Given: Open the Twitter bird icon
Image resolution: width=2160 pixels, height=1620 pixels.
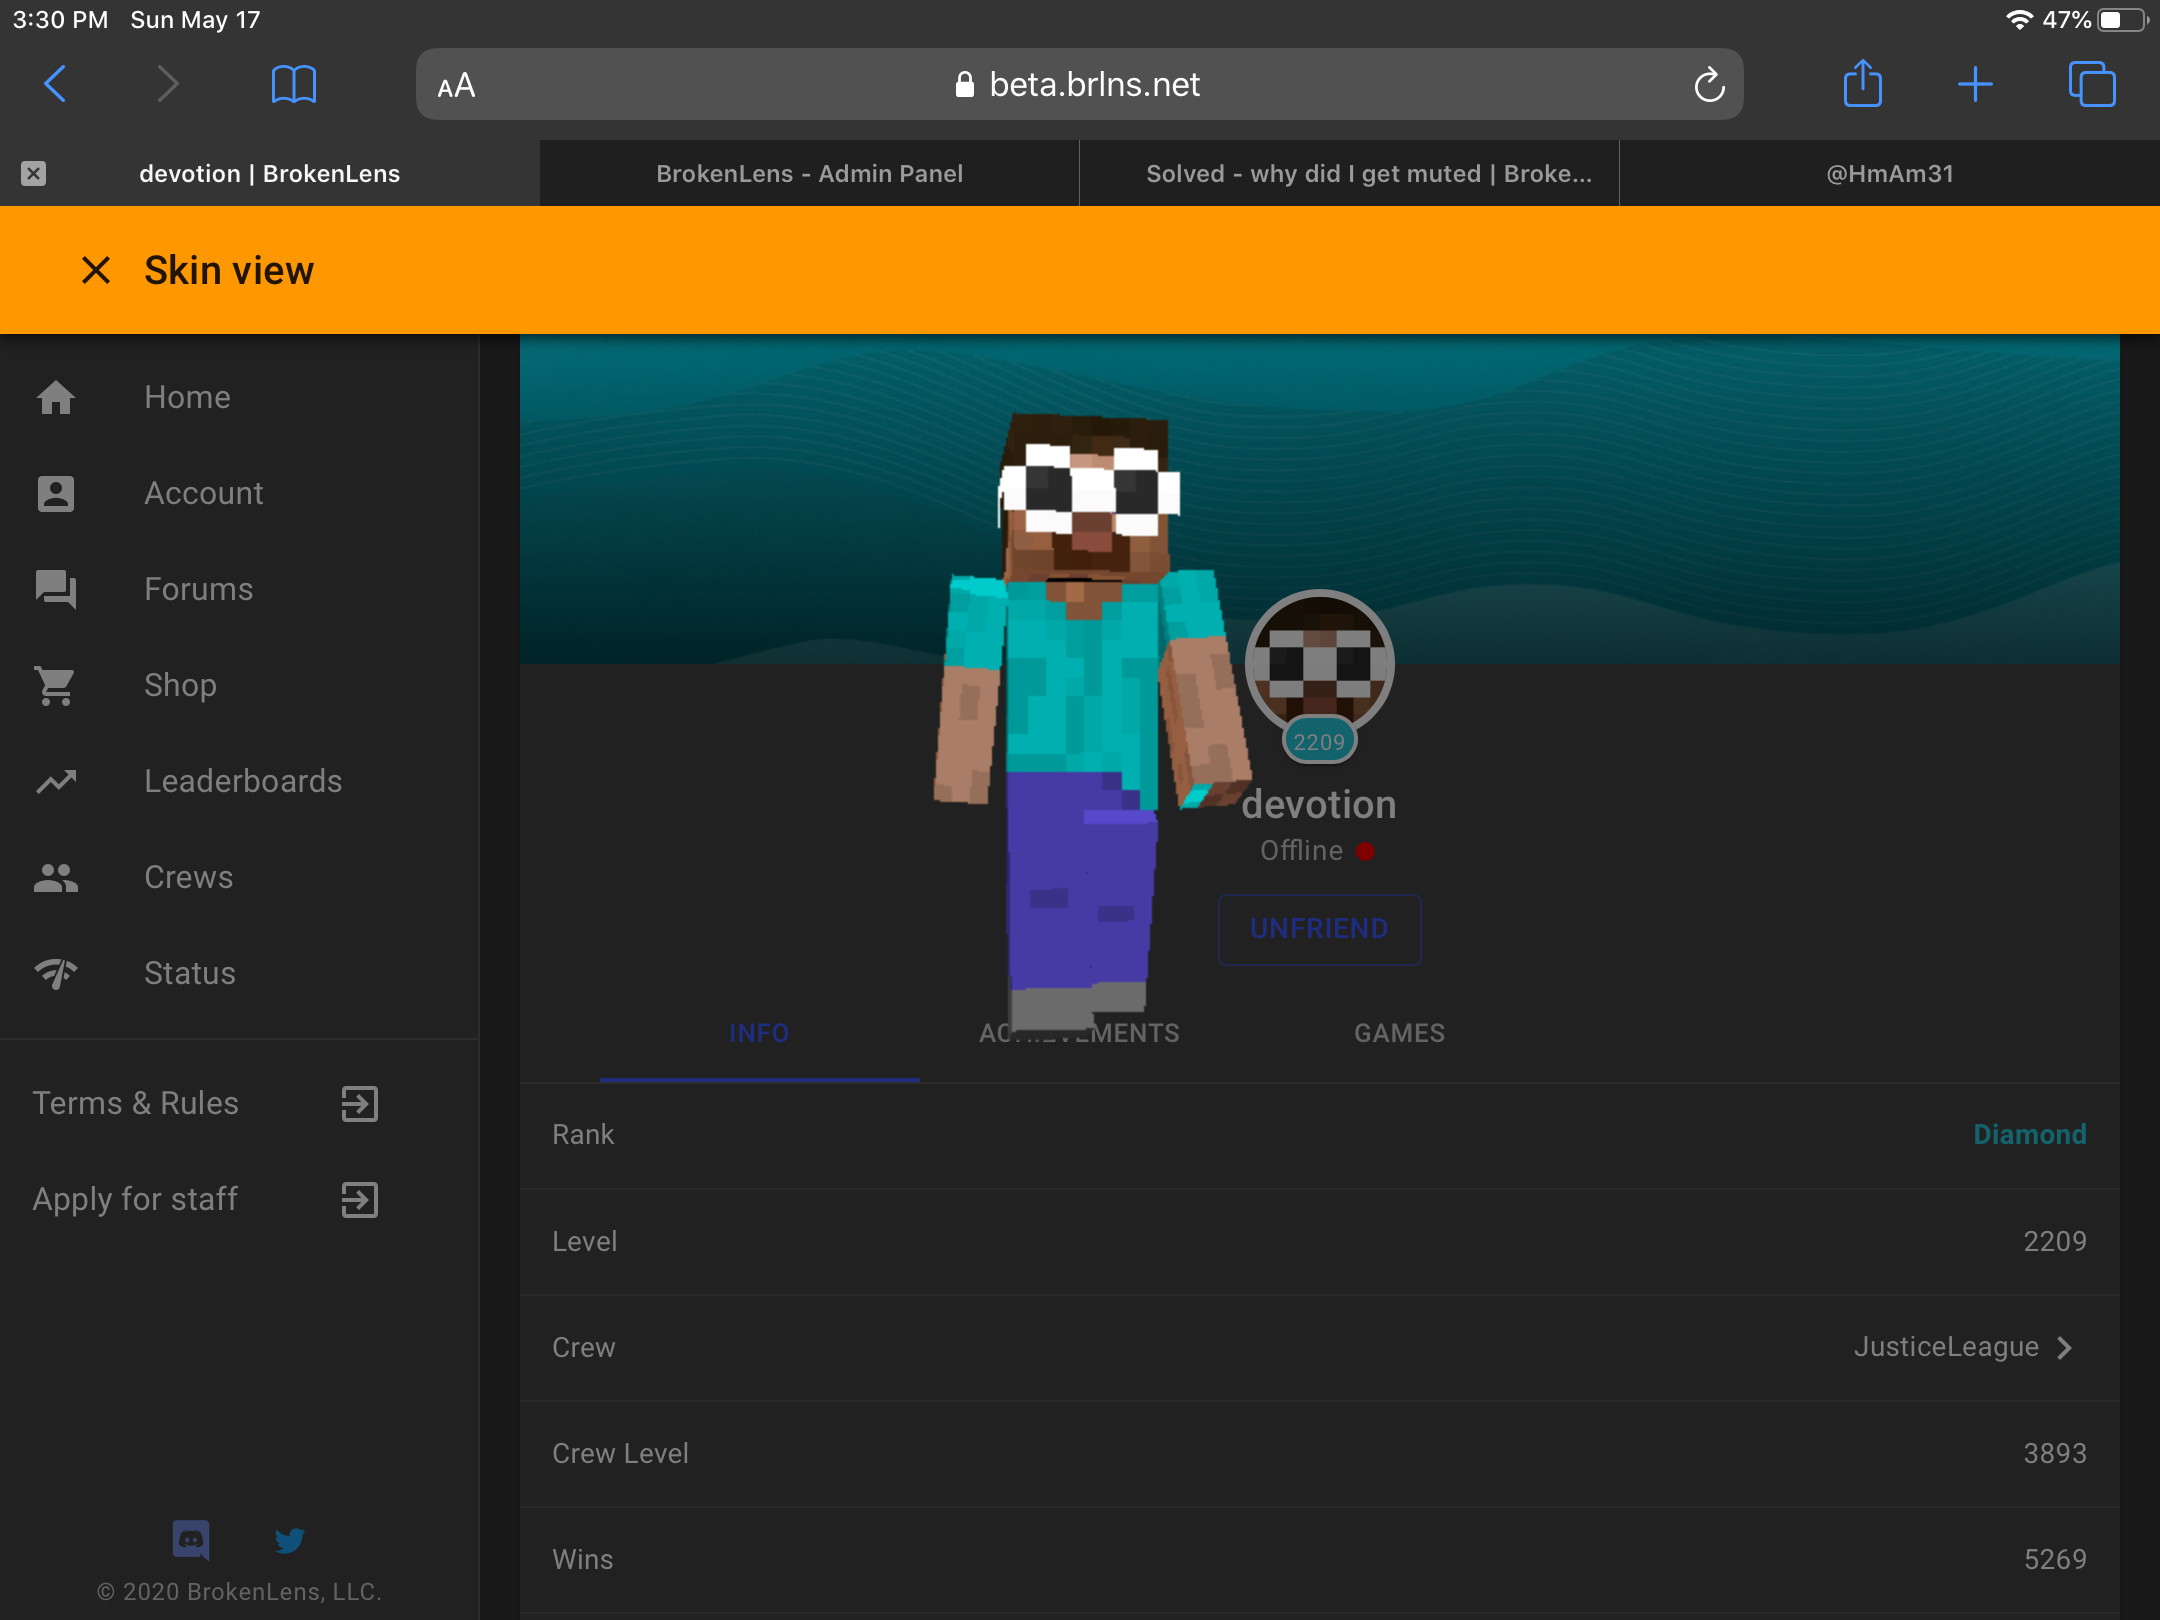Looking at the screenshot, I should [289, 1540].
